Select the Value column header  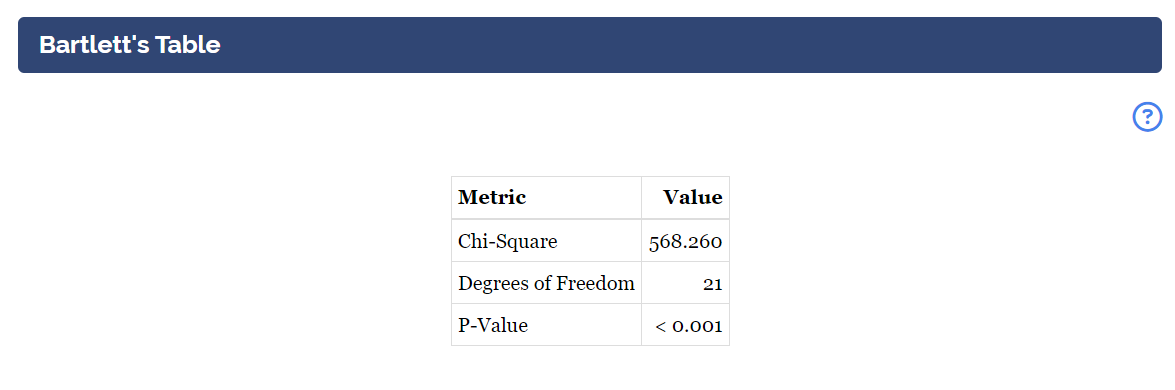tap(693, 198)
